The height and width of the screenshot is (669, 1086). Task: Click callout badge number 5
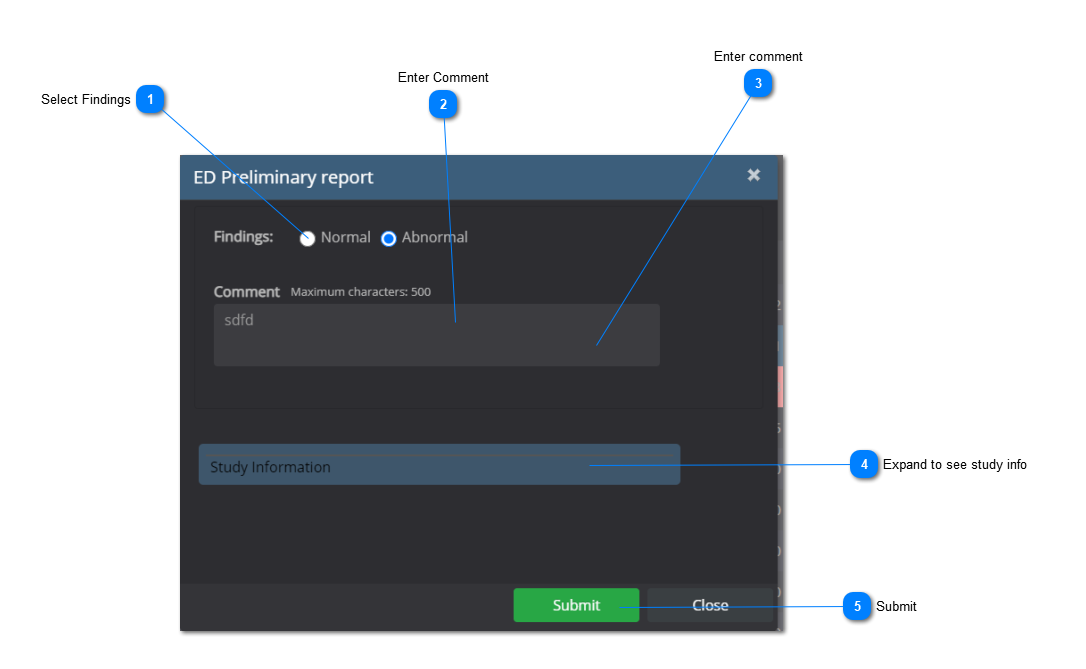coord(857,607)
